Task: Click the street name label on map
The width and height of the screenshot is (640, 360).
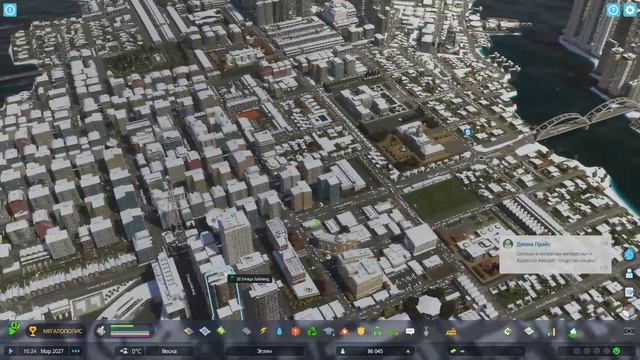Action: coord(250,279)
